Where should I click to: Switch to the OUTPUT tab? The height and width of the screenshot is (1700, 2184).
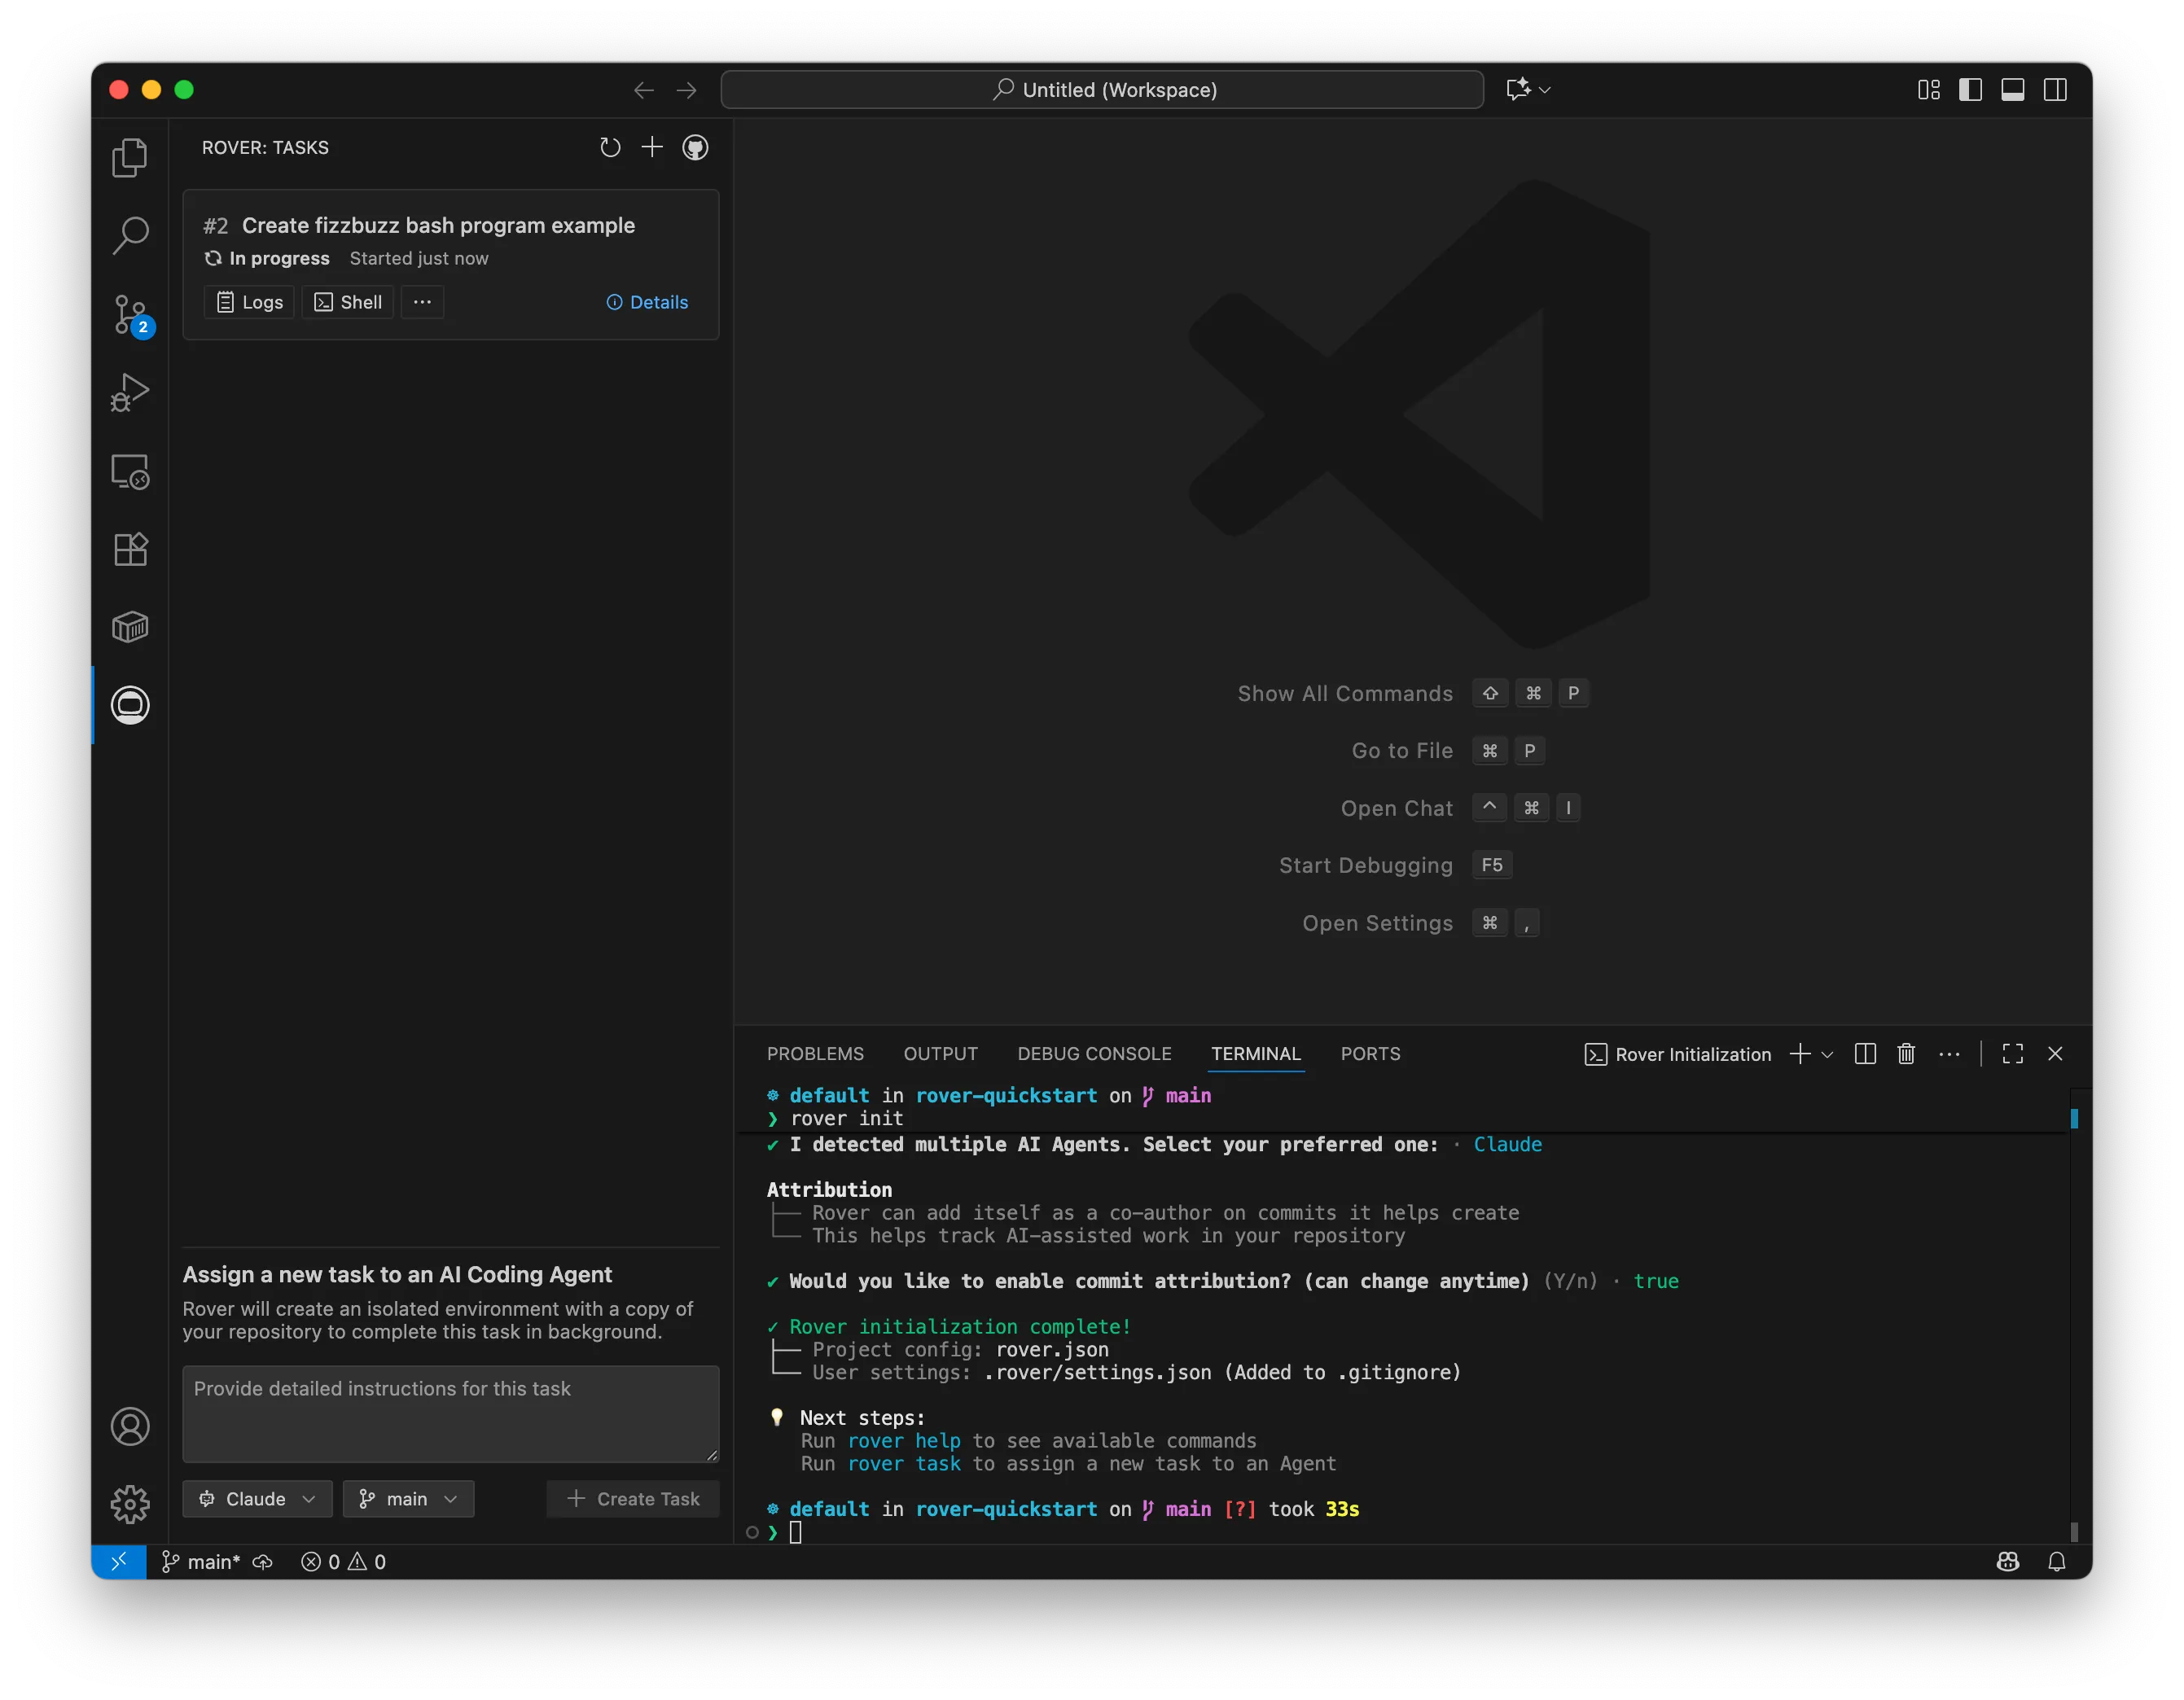click(940, 1053)
